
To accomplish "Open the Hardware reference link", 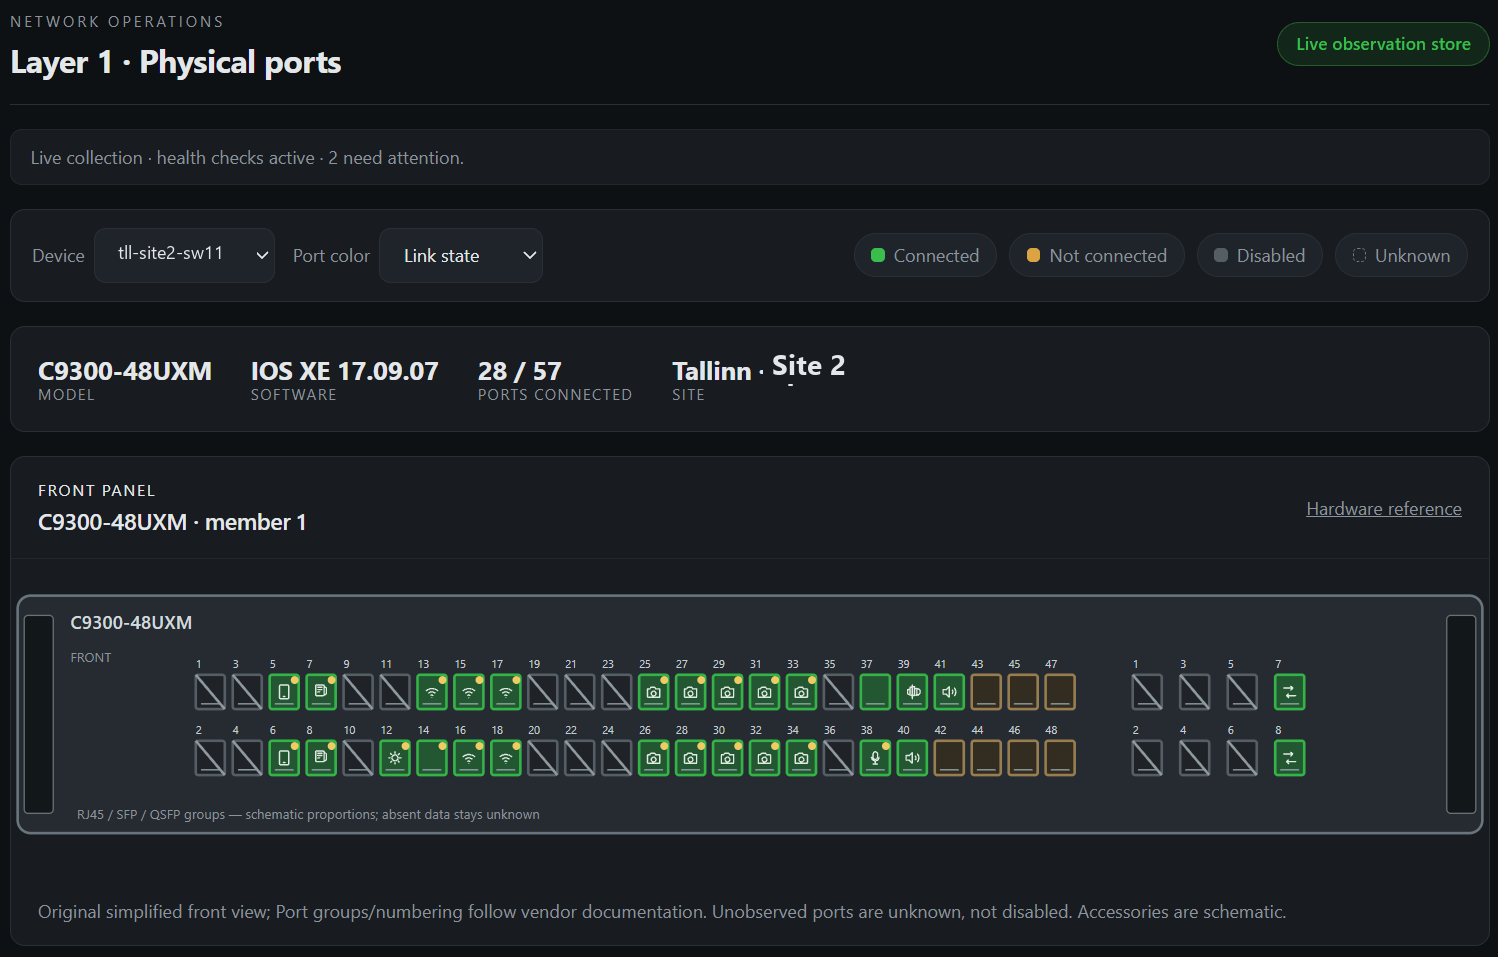I will click(1384, 509).
